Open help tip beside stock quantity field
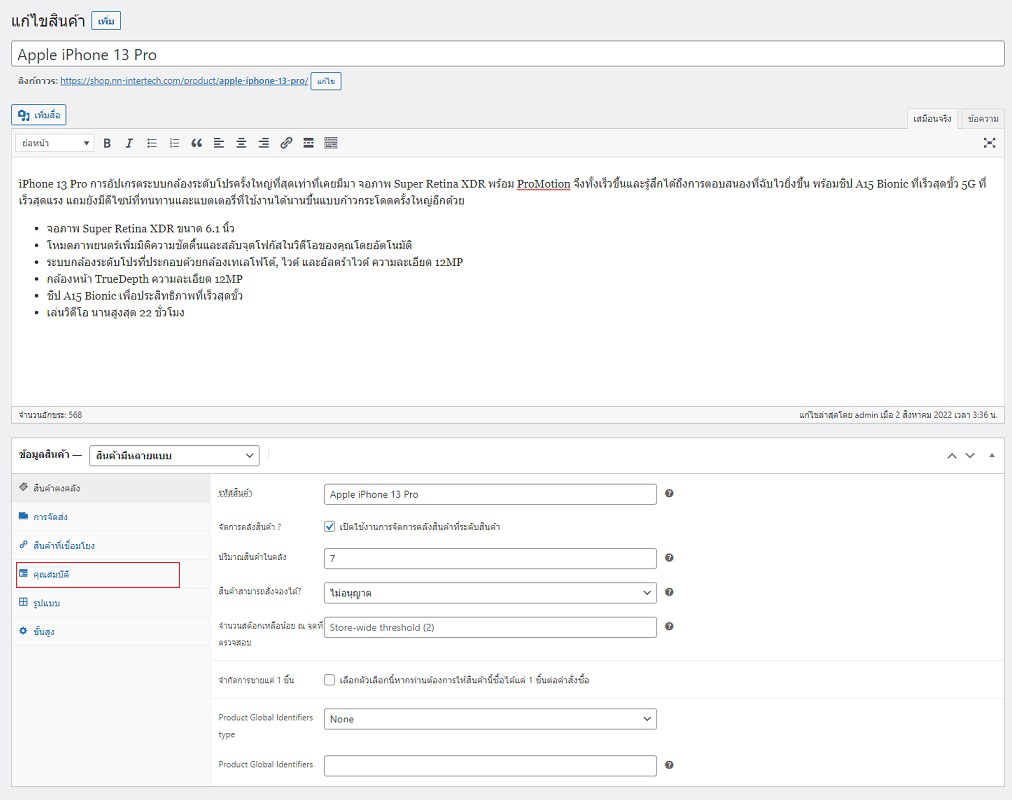 click(x=669, y=558)
